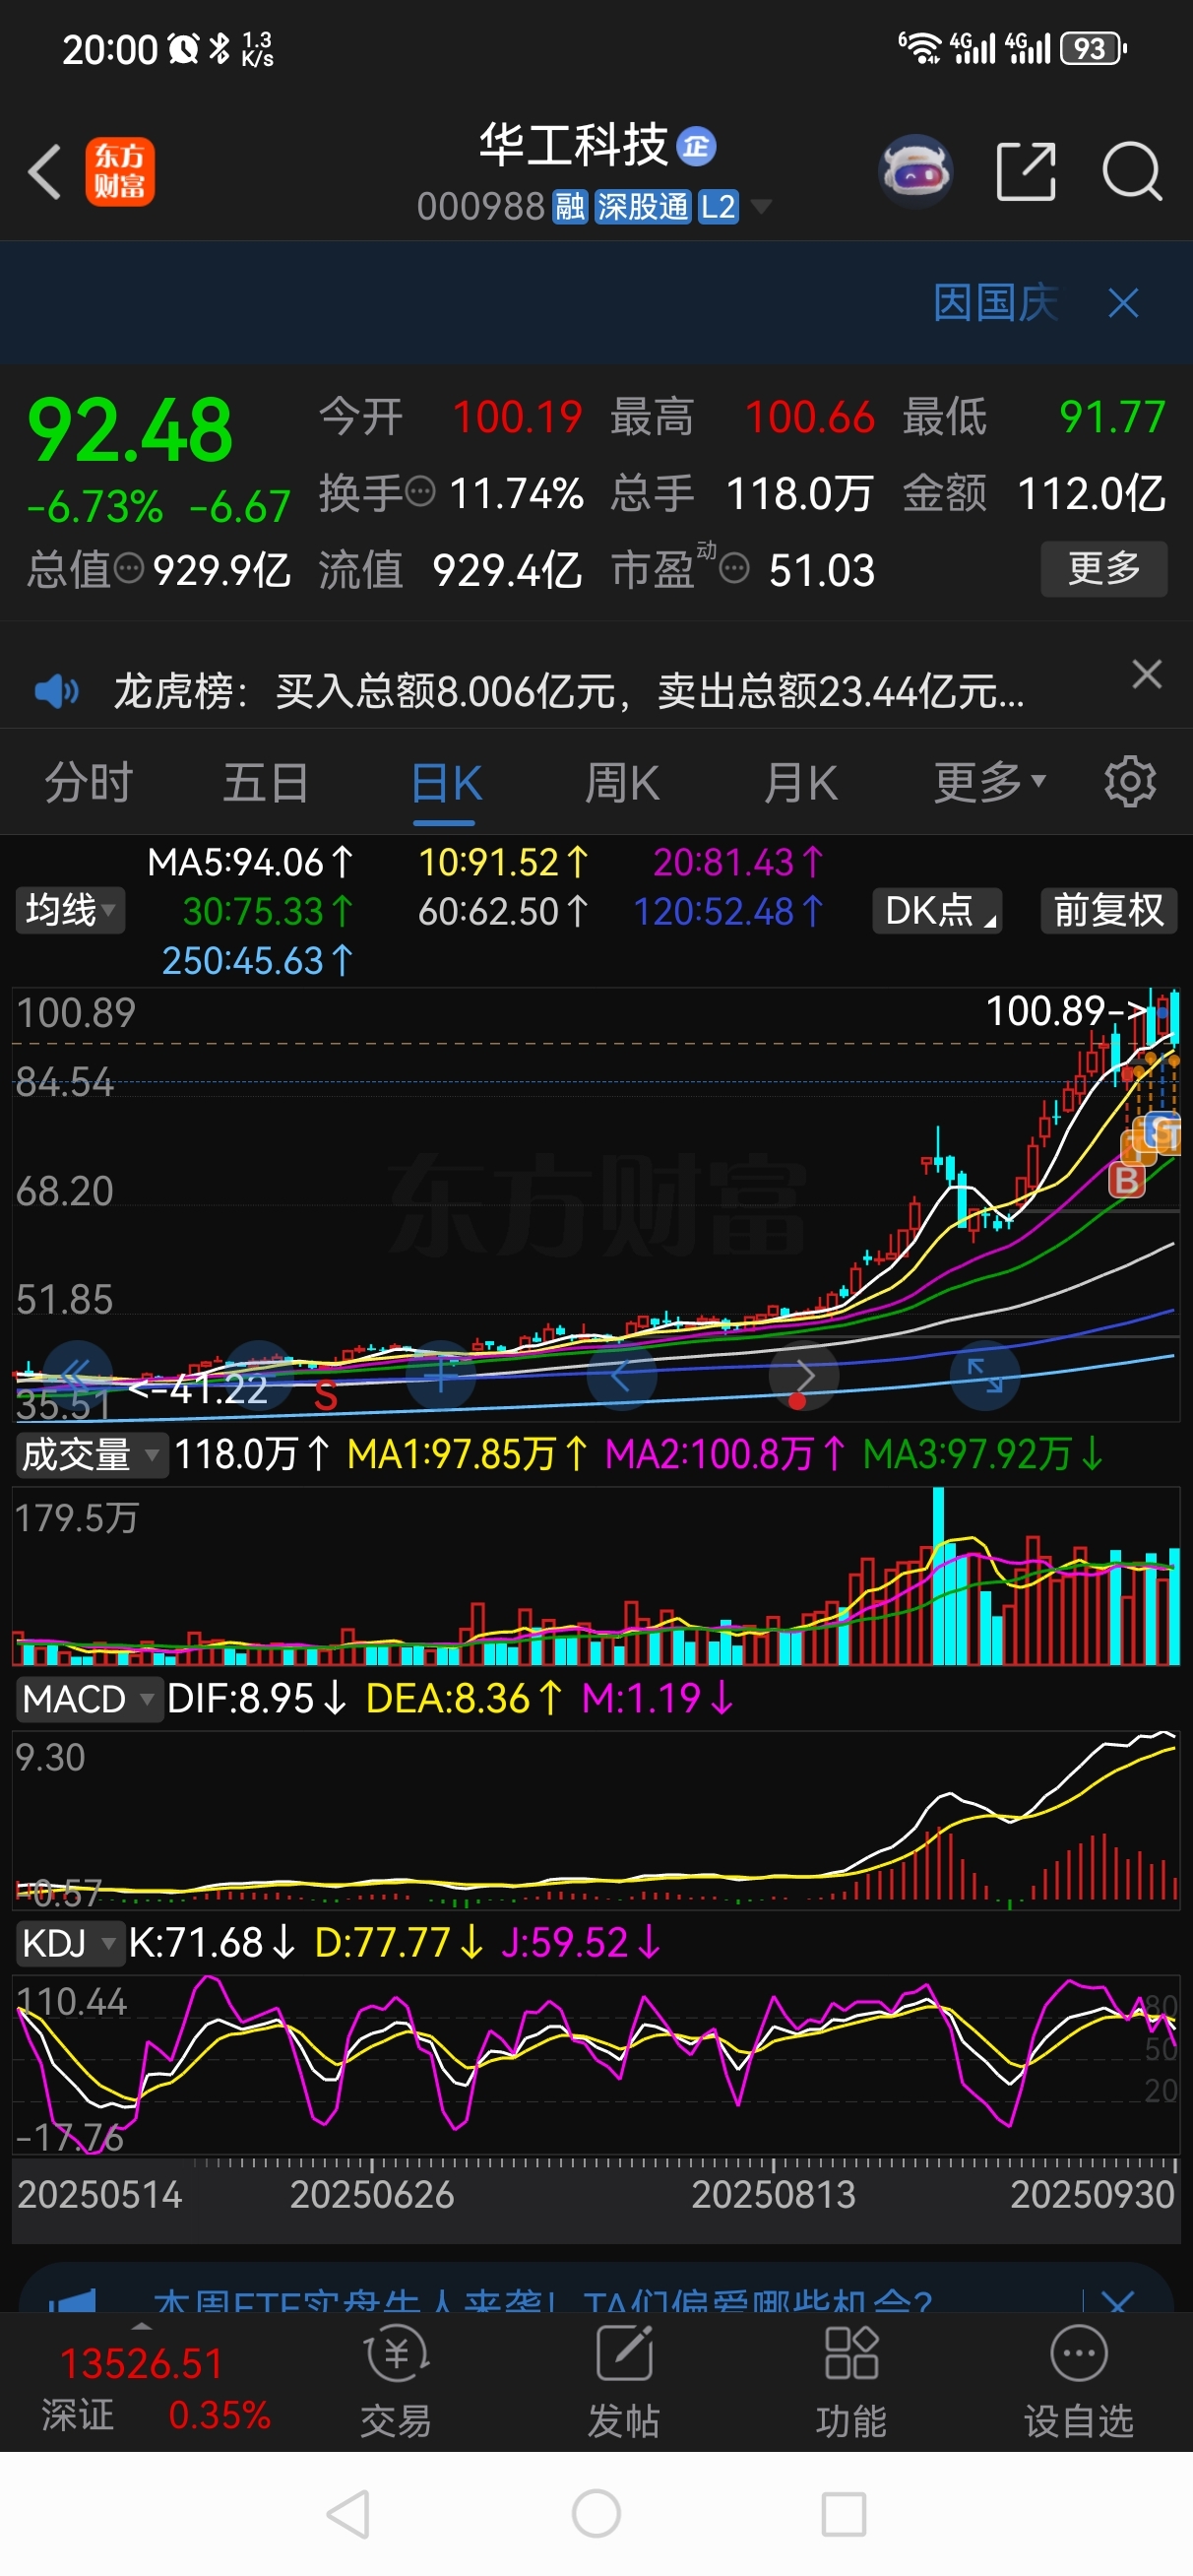This screenshot has height=2576, width=1193.
Task: Tap the speaker announcement icon
Action: point(55,691)
